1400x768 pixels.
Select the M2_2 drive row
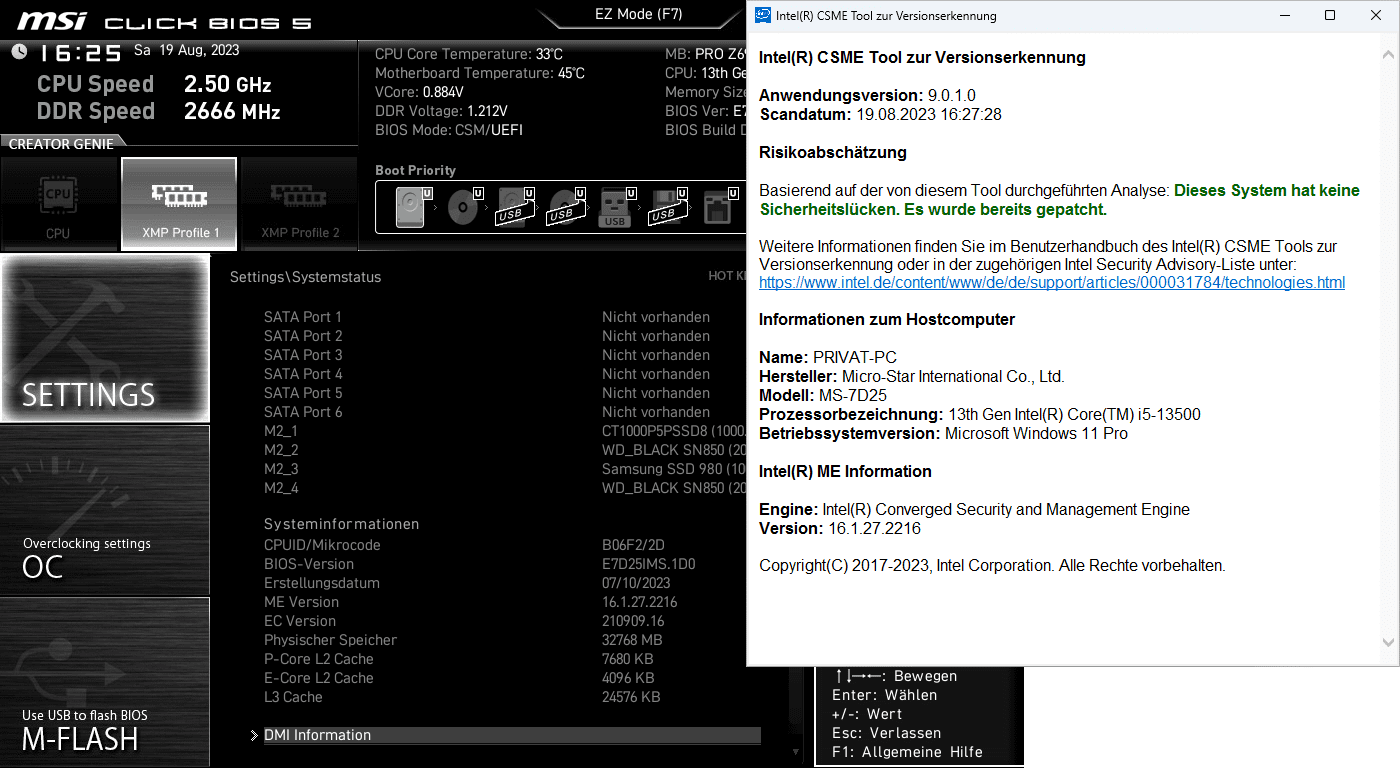[506, 450]
